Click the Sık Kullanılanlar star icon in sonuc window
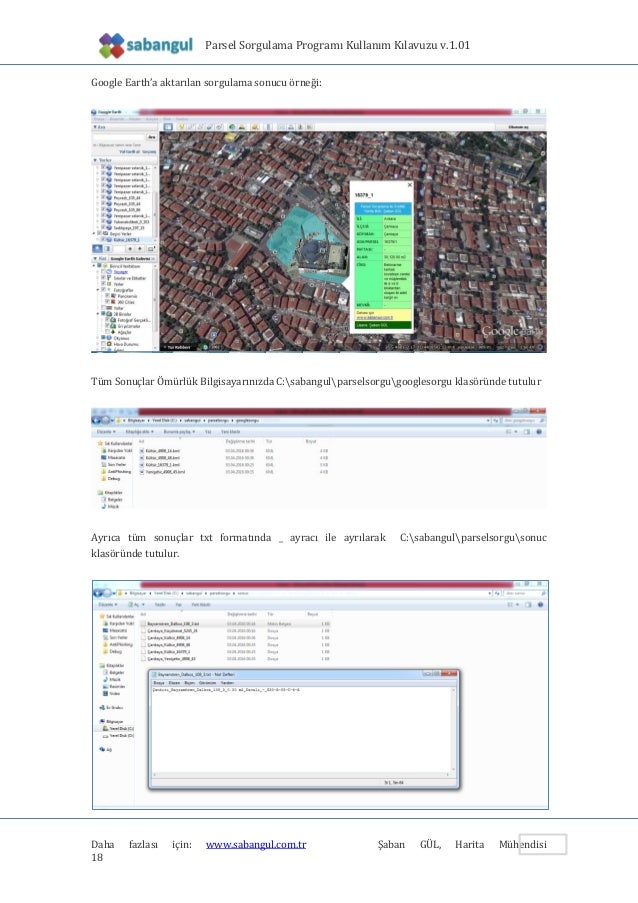638x903 pixels. pos(102,616)
